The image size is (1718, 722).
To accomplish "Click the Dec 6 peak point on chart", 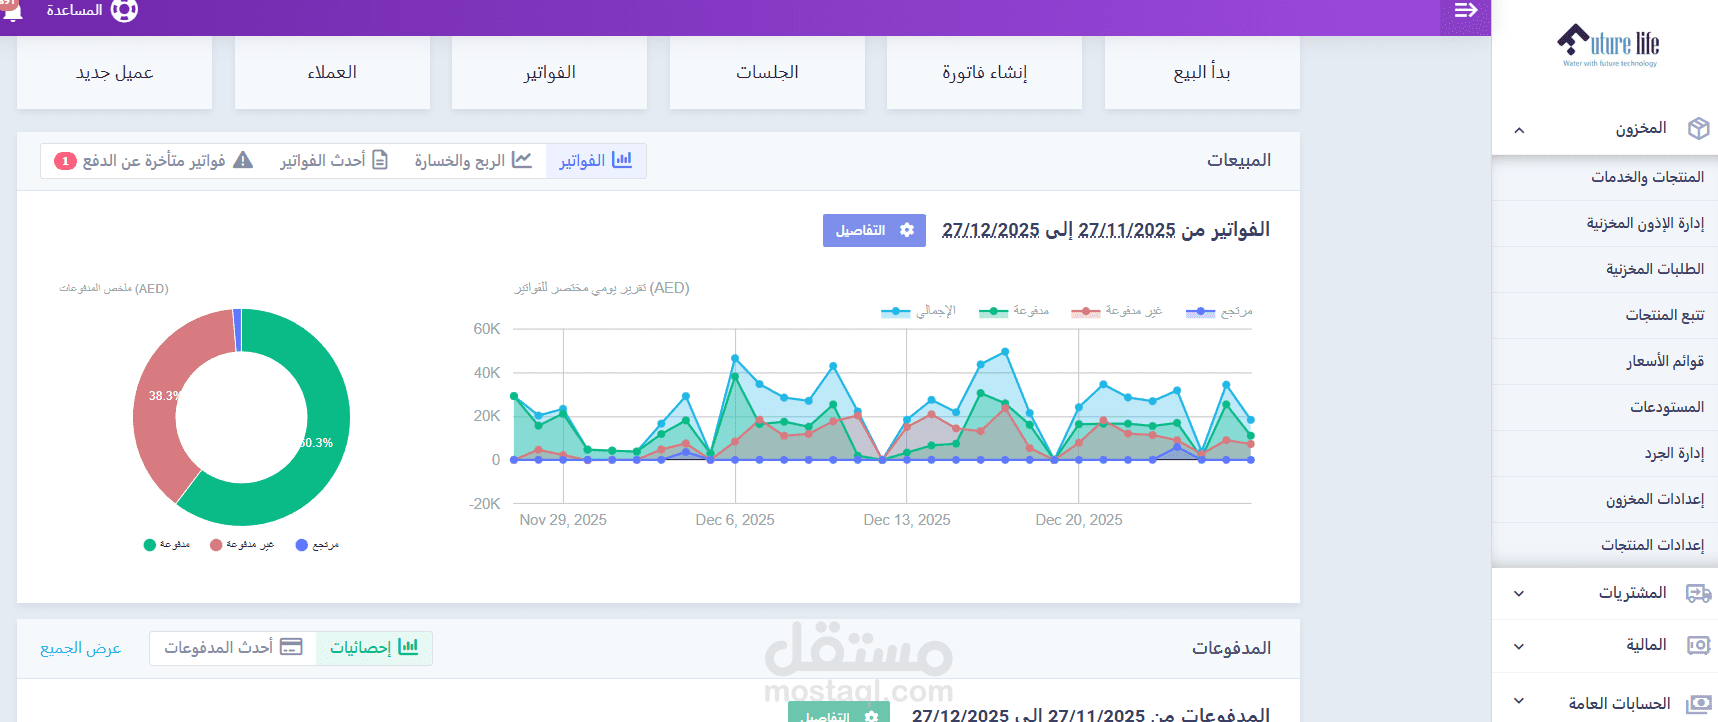I will 735,358.
